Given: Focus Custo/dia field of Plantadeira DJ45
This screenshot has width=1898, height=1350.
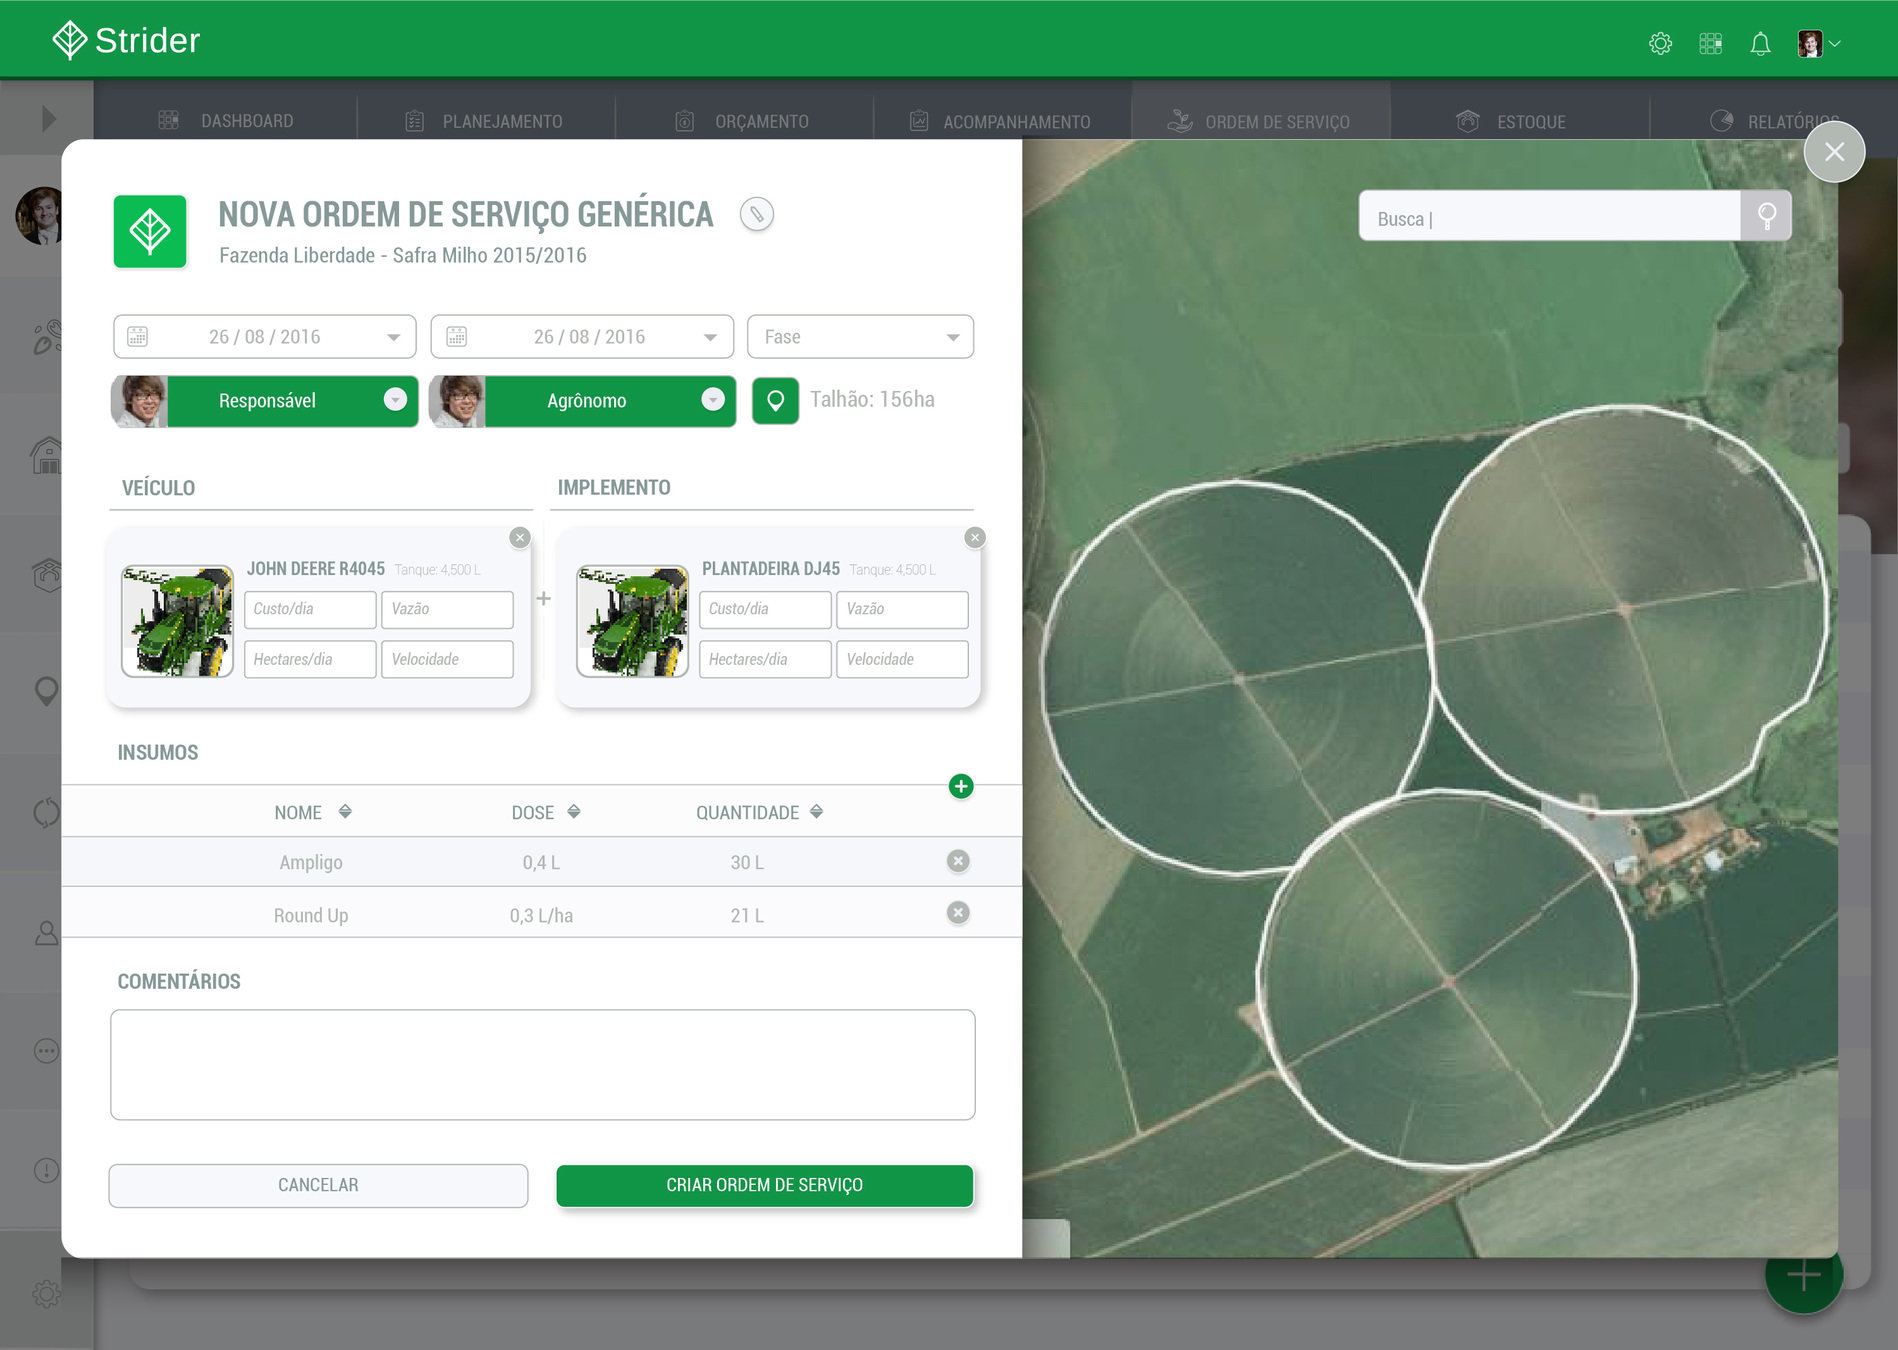Looking at the screenshot, I should coord(765,609).
